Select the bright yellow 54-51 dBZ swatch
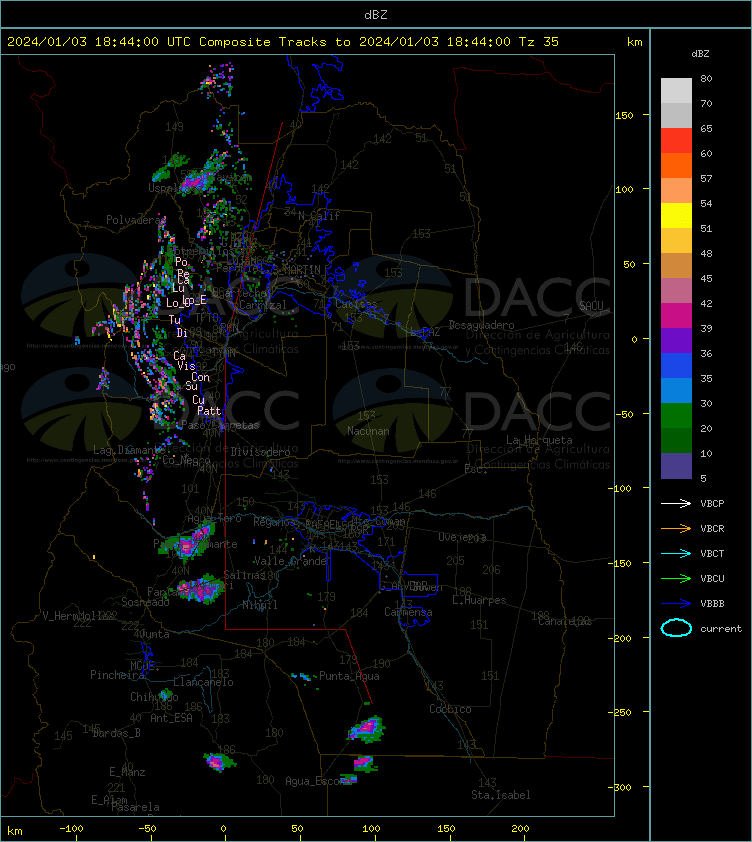Viewport: 752px width, 842px height. 676,215
